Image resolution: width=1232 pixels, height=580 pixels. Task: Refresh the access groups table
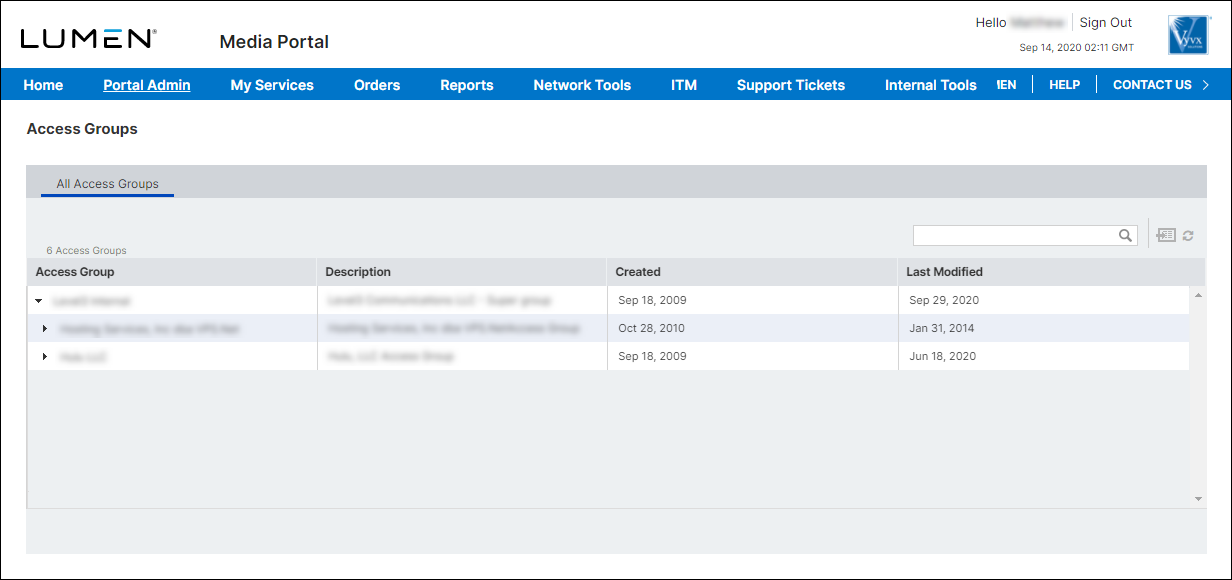[x=1188, y=236]
